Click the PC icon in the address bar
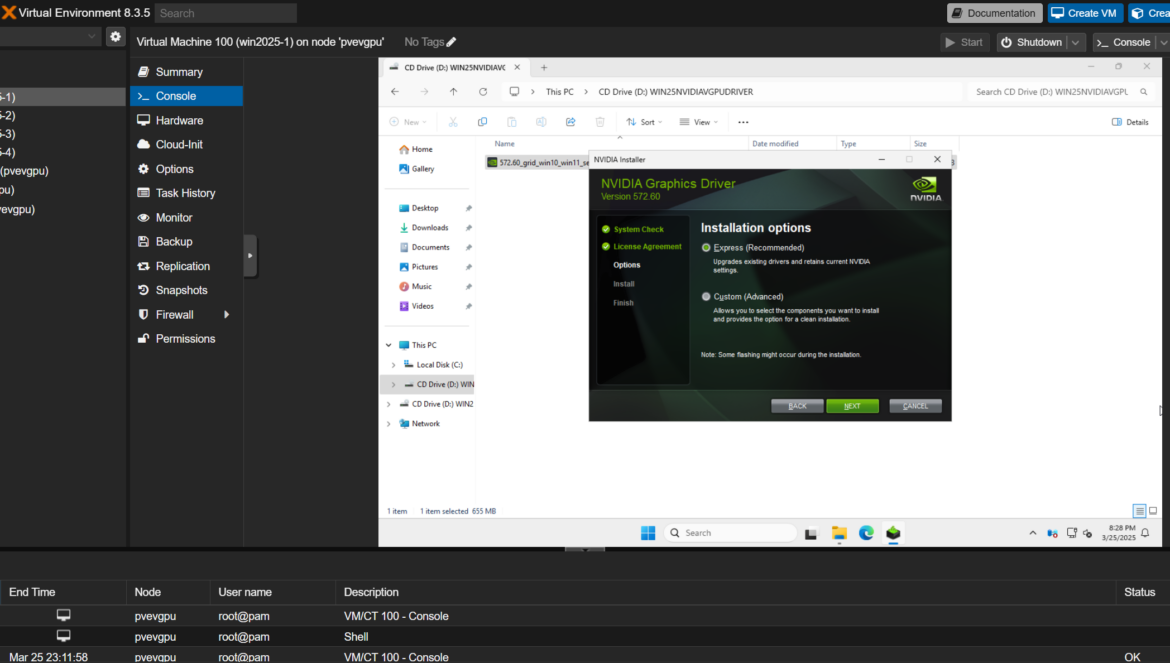Screen dimensions: 1170x663 pyautogui.click(x=514, y=92)
